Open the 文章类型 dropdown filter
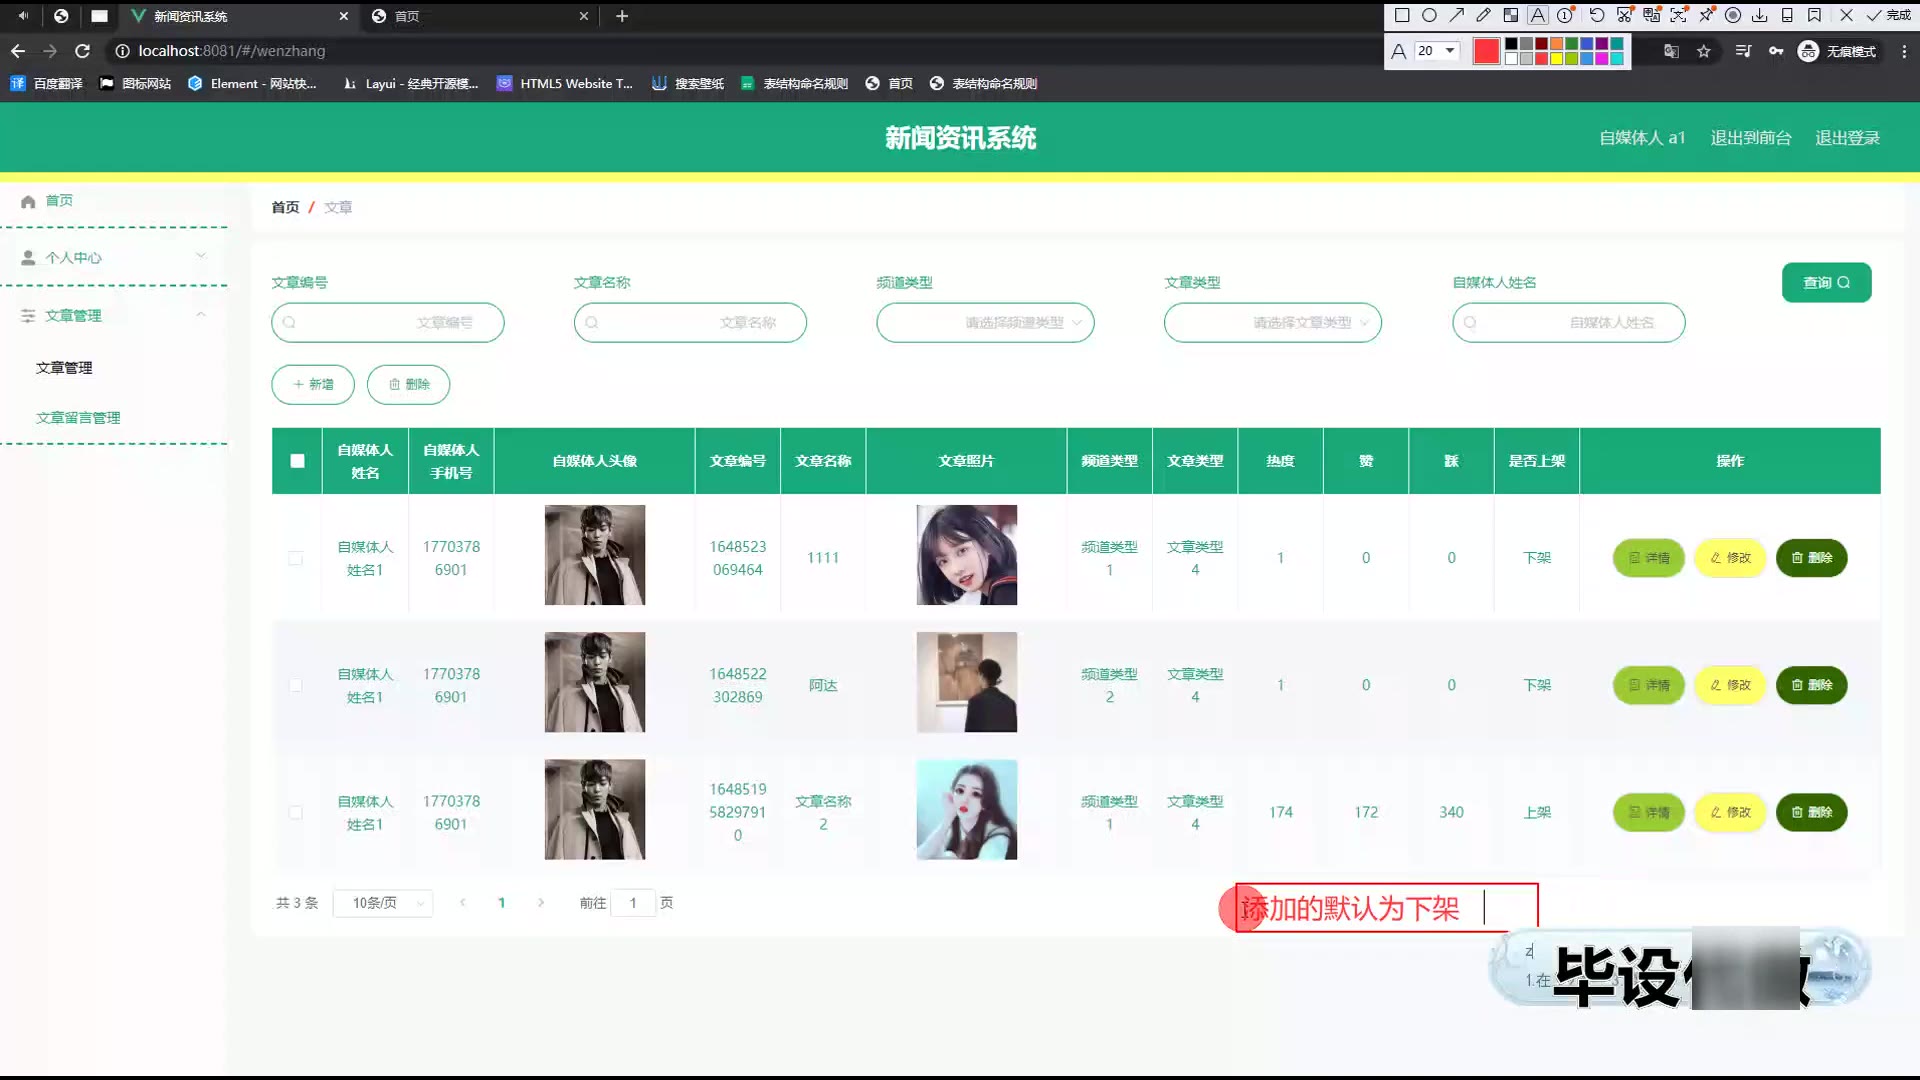 coord(1272,323)
